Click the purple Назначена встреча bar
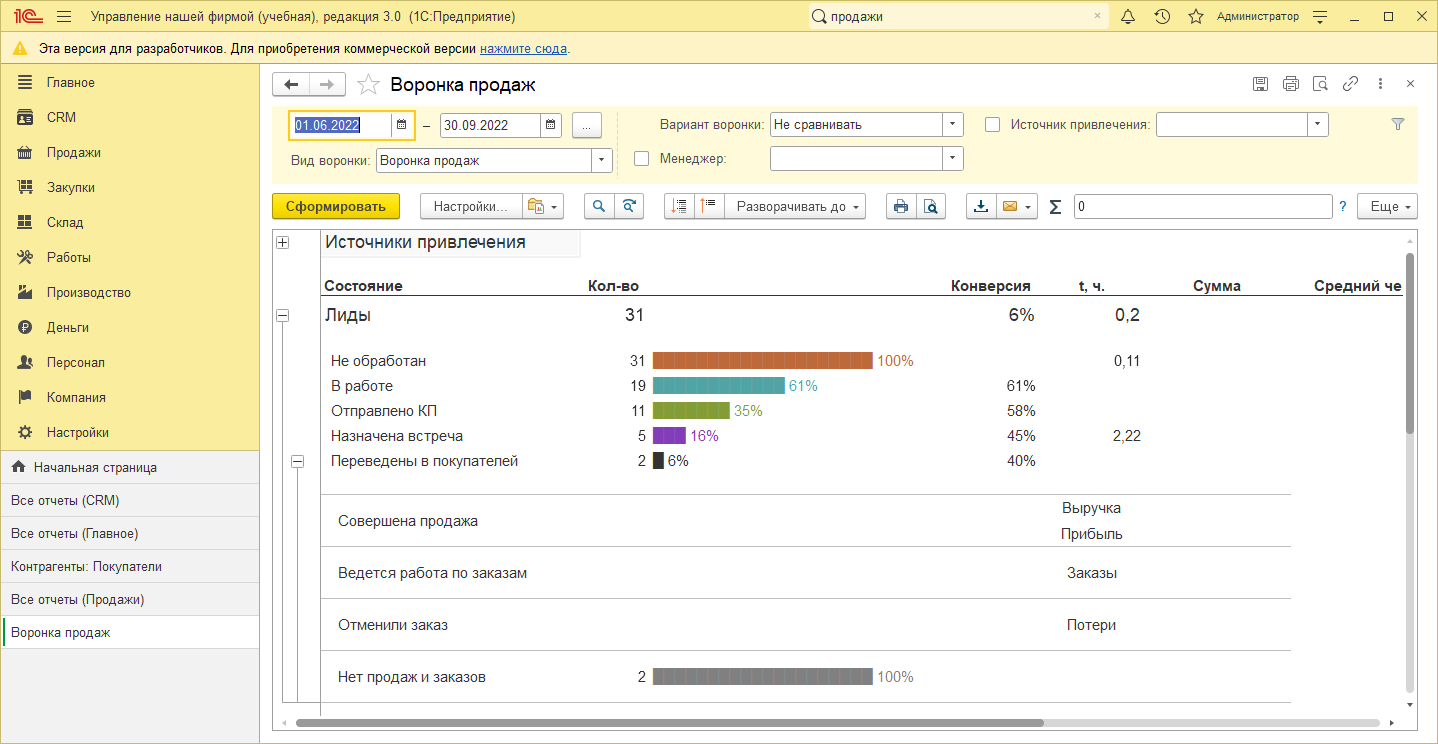The width and height of the screenshot is (1438, 744). 669,436
